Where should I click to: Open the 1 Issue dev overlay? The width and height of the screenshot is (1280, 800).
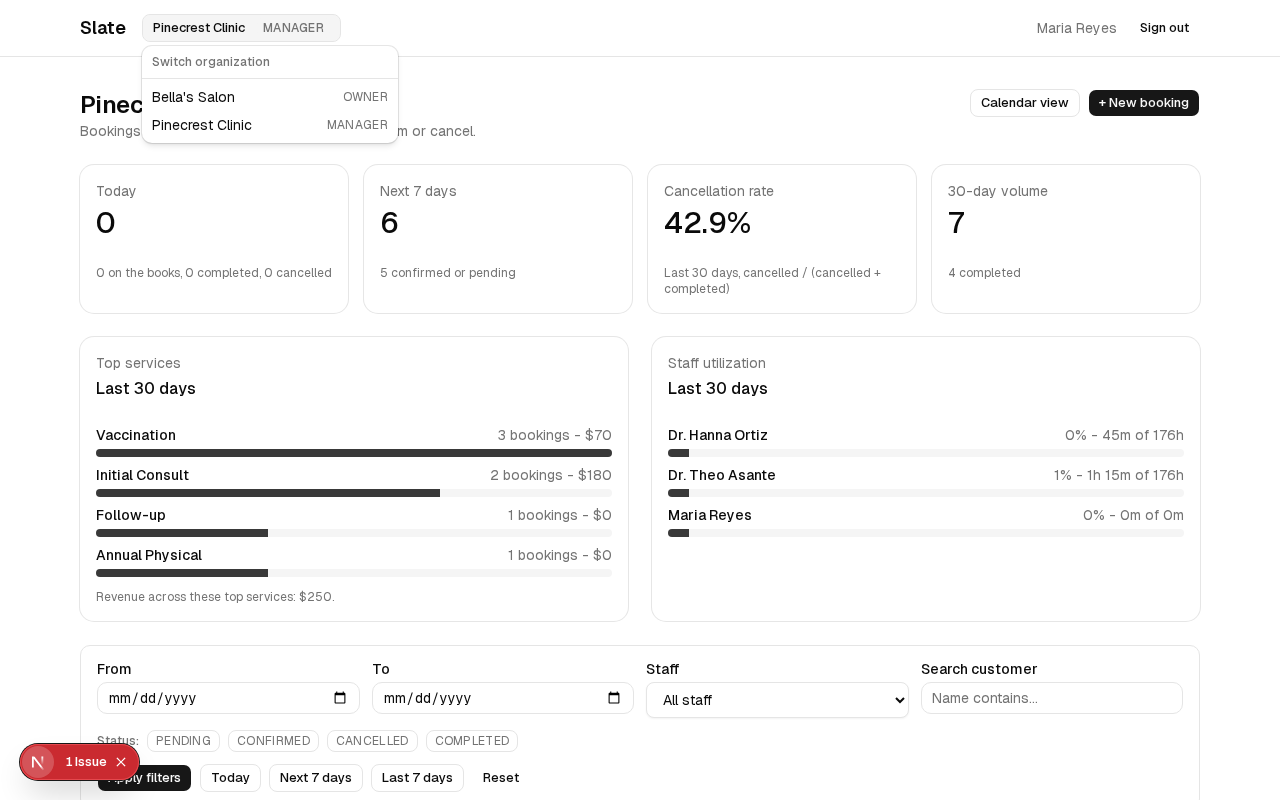click(86, 762)
